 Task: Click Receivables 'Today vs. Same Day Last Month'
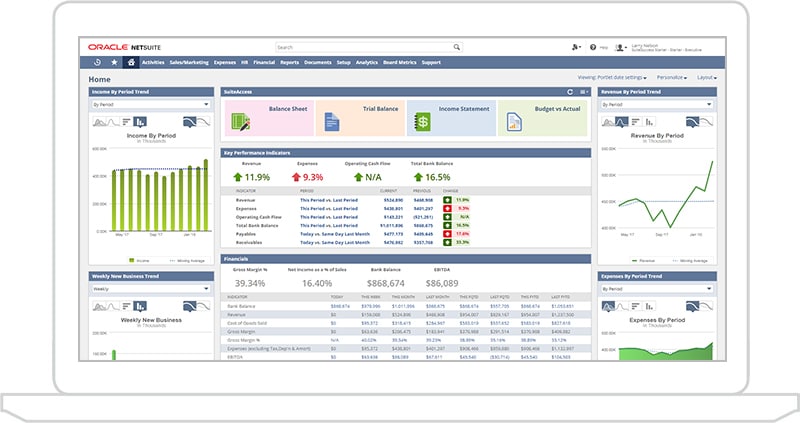(x=335, y=242)
